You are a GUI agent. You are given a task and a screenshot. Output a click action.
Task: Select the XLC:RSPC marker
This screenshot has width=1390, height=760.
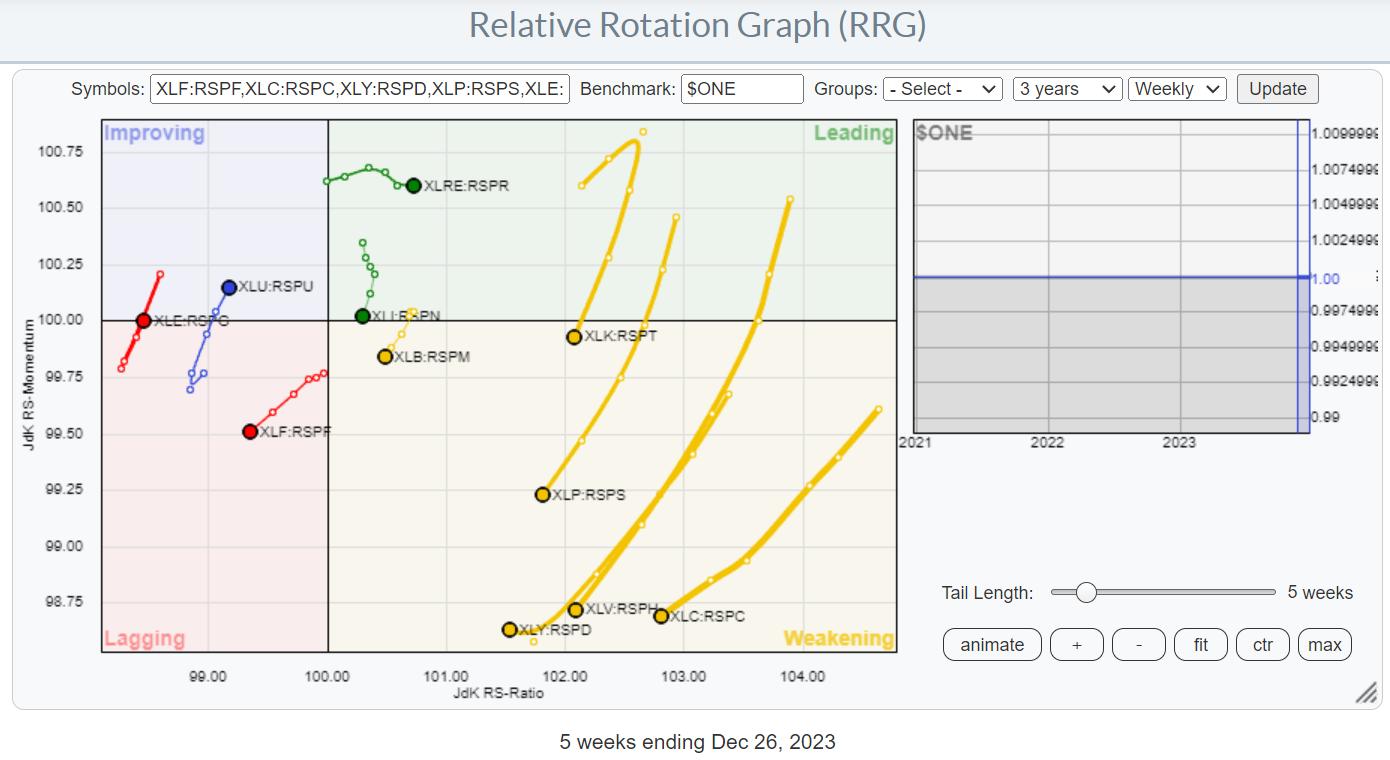coord(661,616)
